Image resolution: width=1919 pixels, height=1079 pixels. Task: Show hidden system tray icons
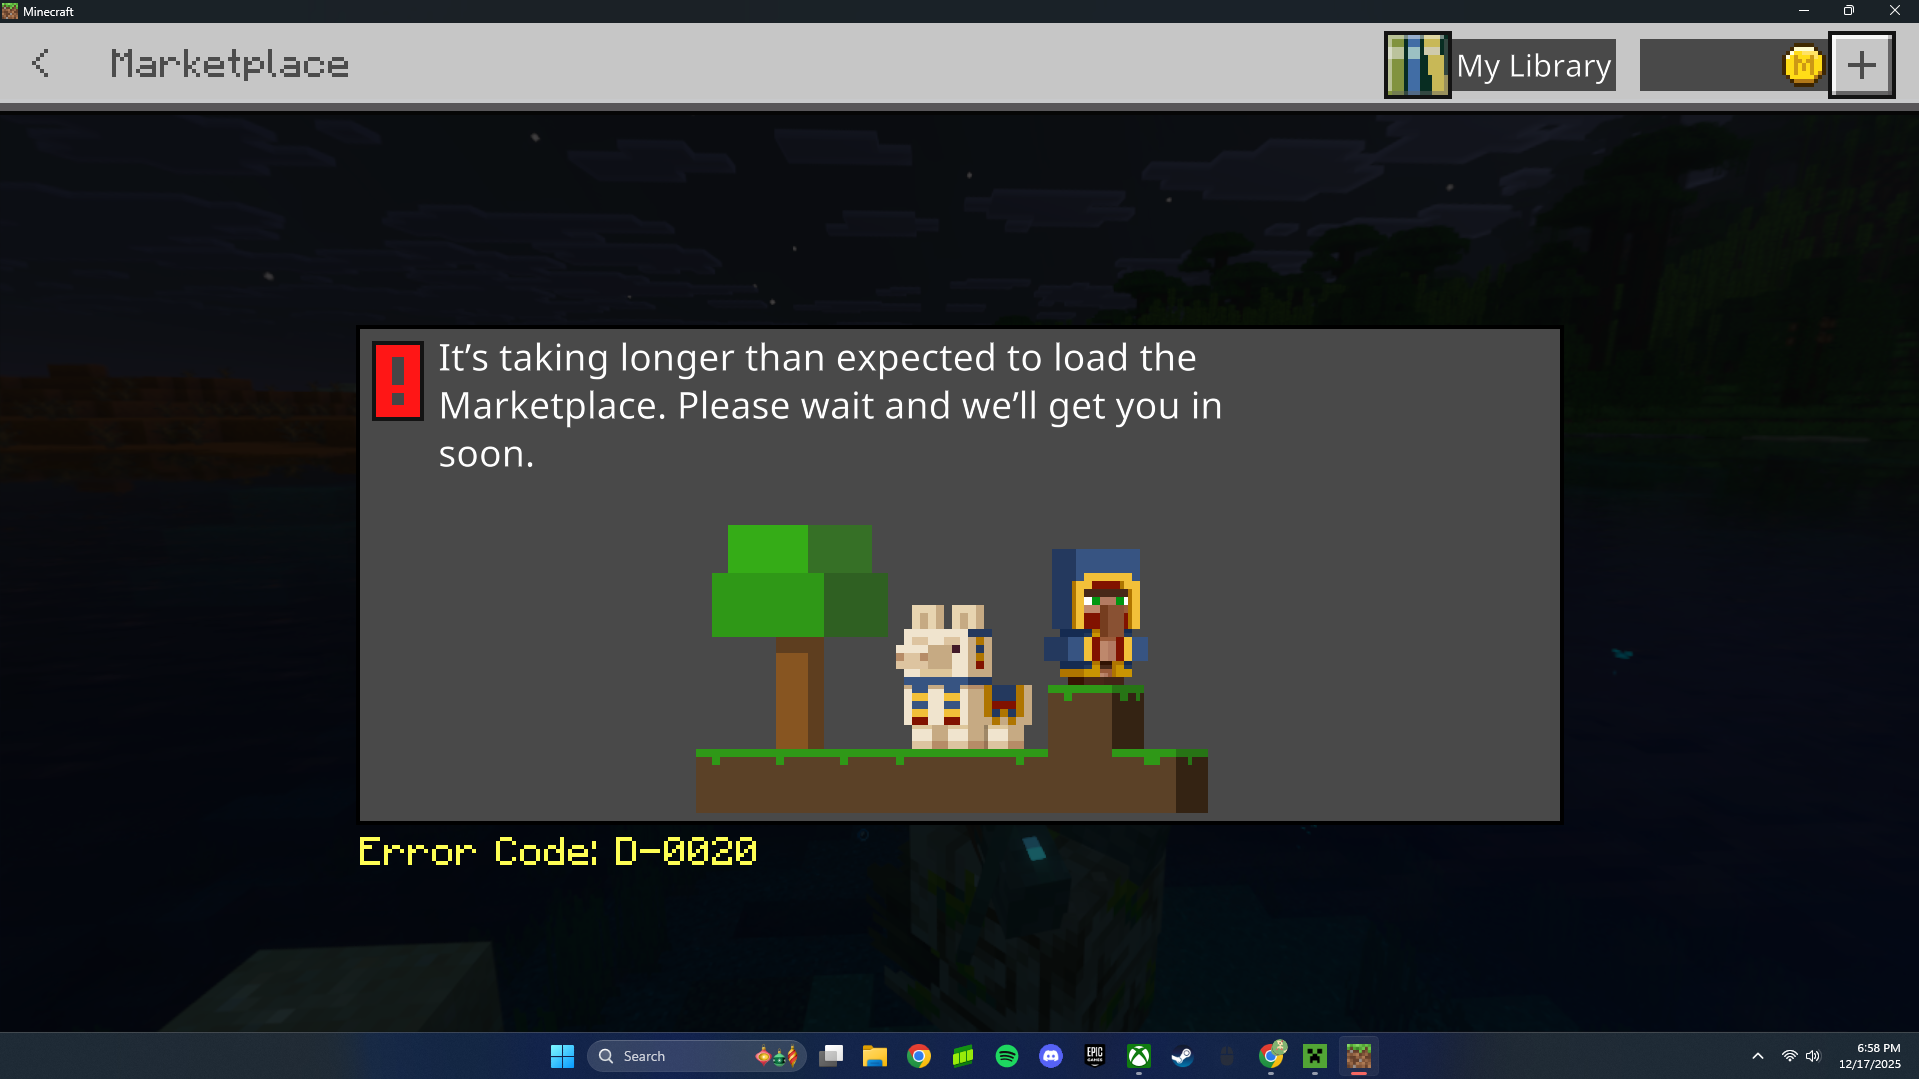pyautogui.click(x=1758, y=1056)
